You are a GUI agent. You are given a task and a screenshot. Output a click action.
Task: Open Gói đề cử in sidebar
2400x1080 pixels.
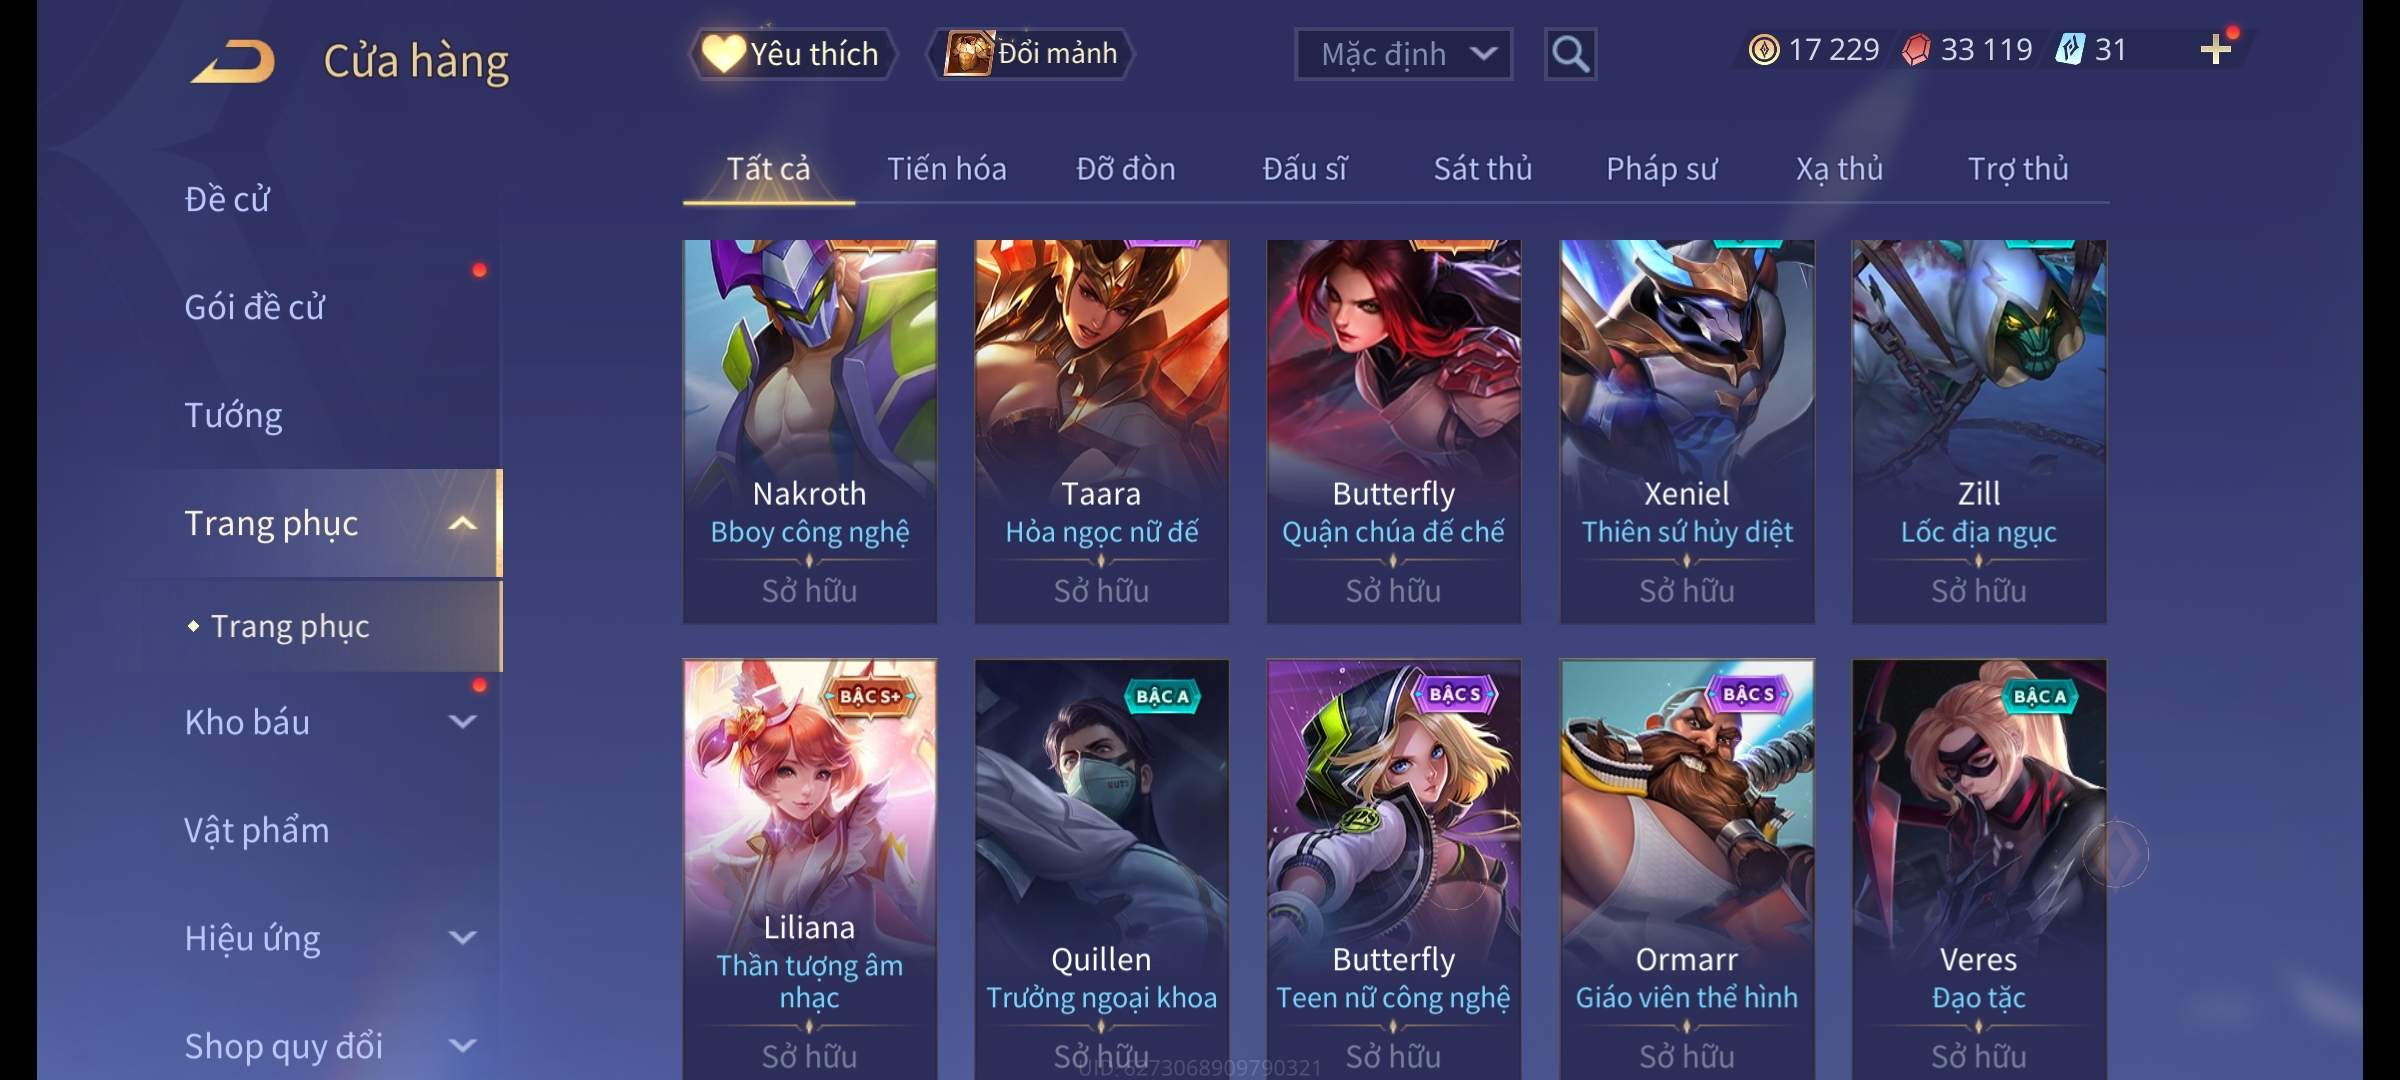tap(254, 307)
